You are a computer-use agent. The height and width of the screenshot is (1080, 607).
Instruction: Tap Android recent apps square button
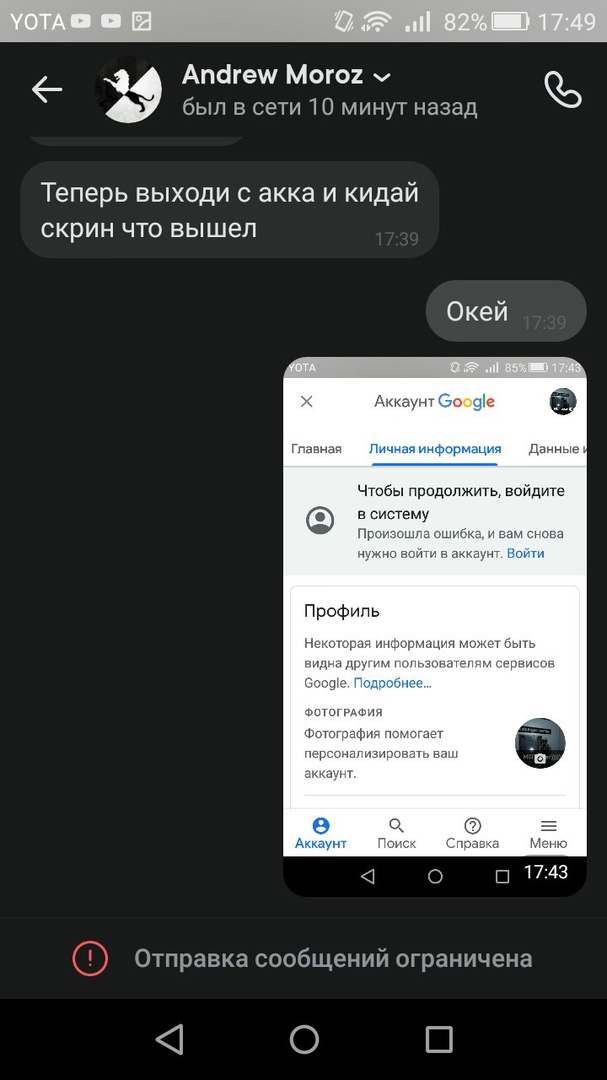click(438, 1039)
